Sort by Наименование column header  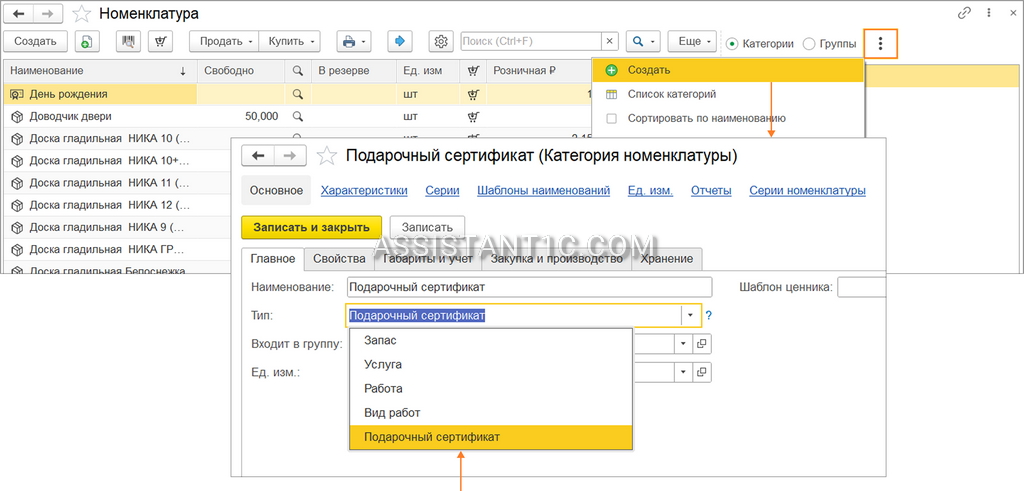click(x=100, y=71)
